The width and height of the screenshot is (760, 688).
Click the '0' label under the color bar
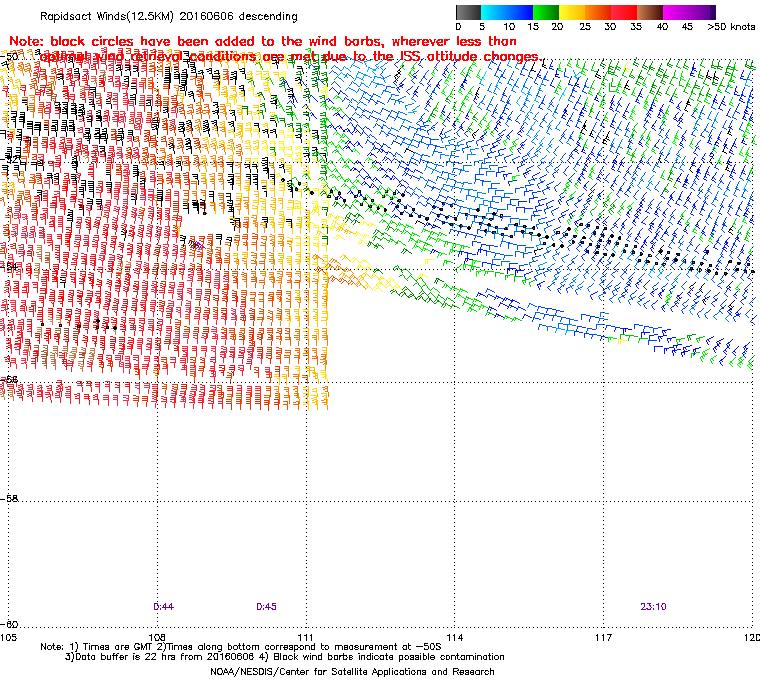459,27
